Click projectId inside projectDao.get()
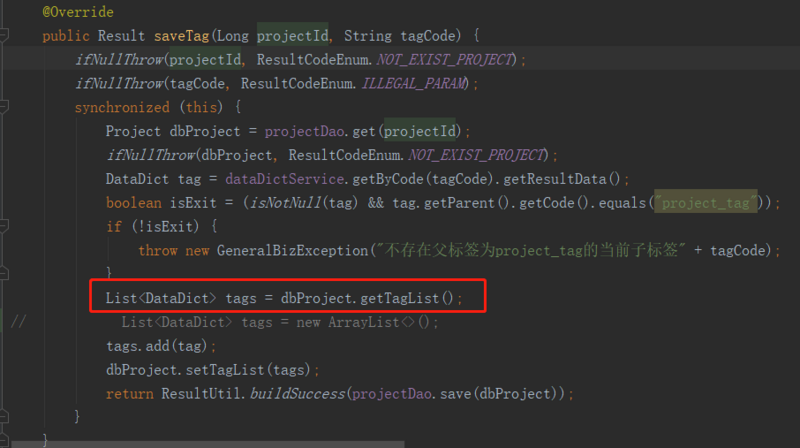Viewport: 800px width, 448px height. coord(419,131)
